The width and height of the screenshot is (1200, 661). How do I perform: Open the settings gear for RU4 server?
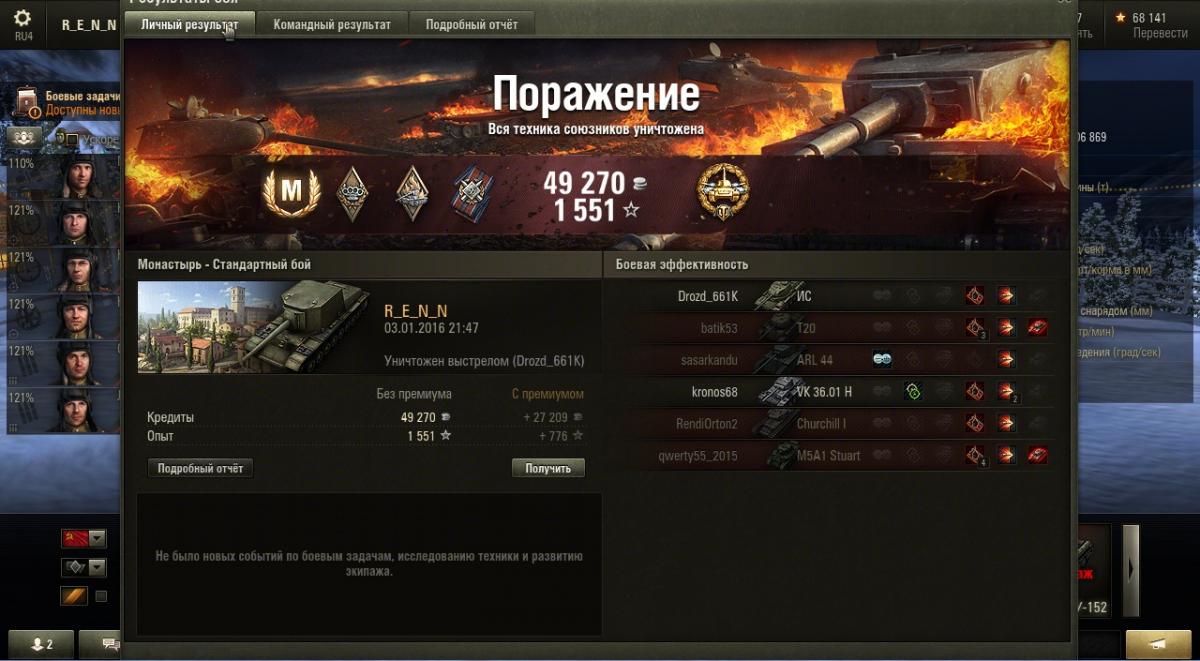point(22,18)
